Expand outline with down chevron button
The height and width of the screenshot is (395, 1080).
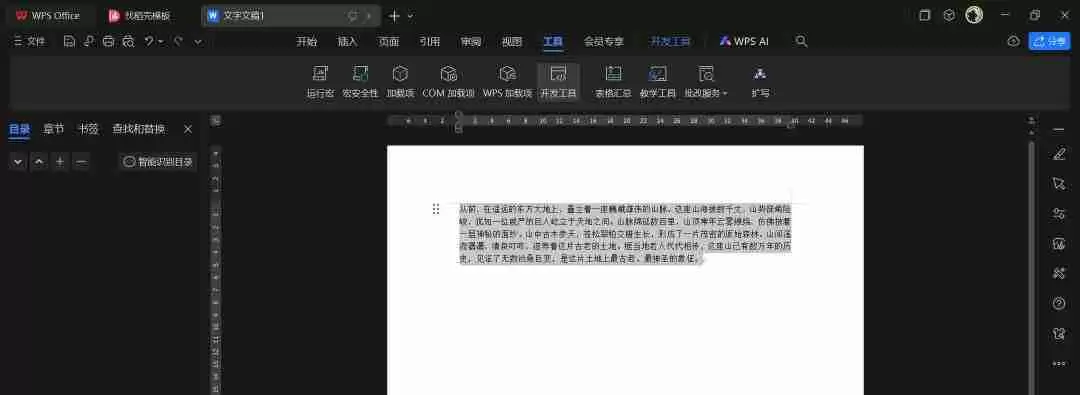click(19, 162)
